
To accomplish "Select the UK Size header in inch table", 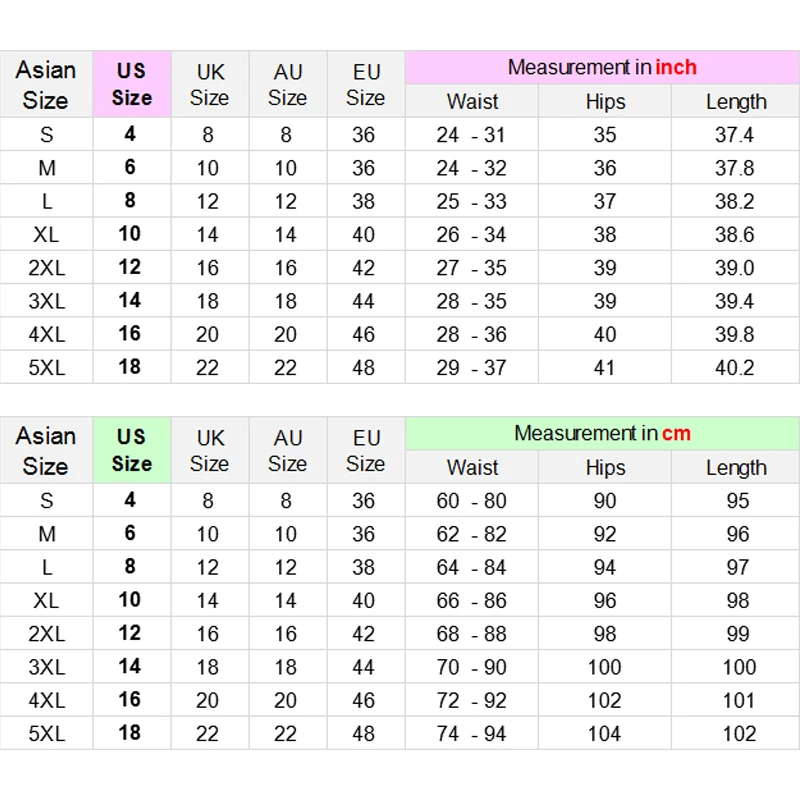I will [x=210, y=84].
